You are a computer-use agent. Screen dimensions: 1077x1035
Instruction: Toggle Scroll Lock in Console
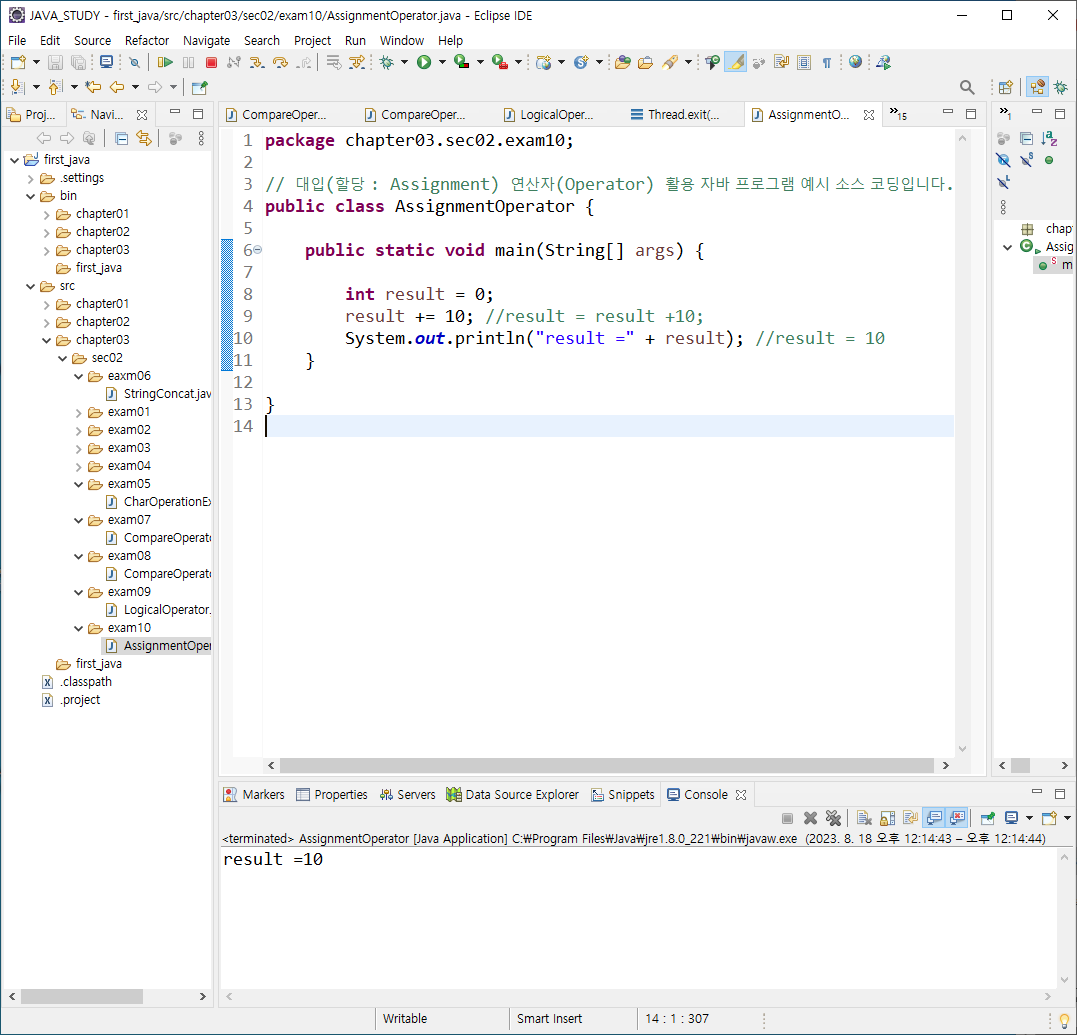[x=887, y=818]
